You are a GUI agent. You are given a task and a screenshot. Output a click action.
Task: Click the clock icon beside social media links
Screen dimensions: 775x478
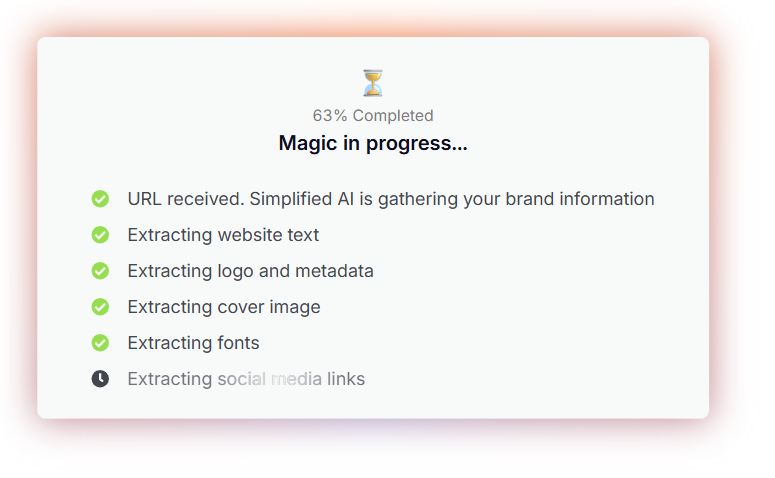click(100, 379)
